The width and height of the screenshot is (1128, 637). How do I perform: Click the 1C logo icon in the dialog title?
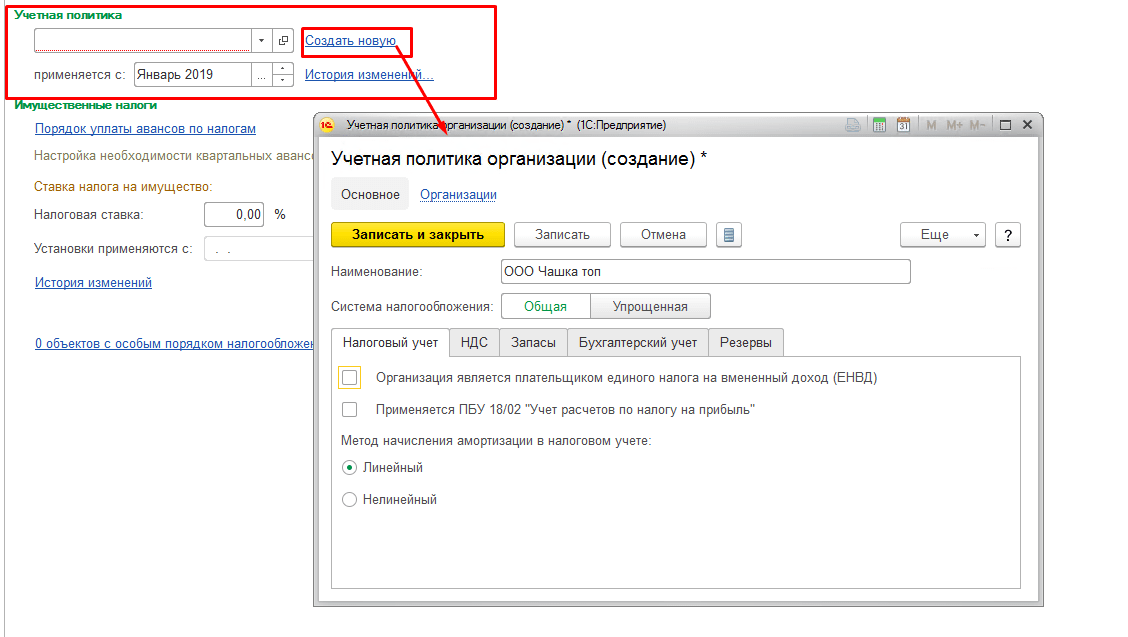click(327, 125)
